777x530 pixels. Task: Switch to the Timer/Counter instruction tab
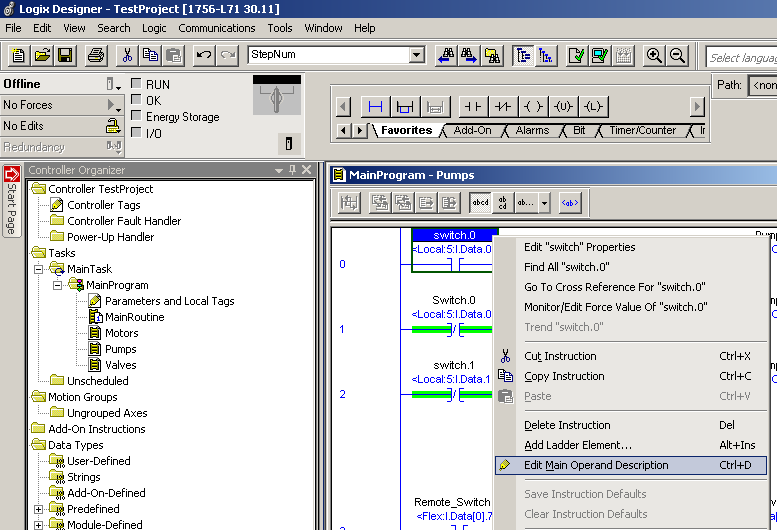tap(642, 130)
